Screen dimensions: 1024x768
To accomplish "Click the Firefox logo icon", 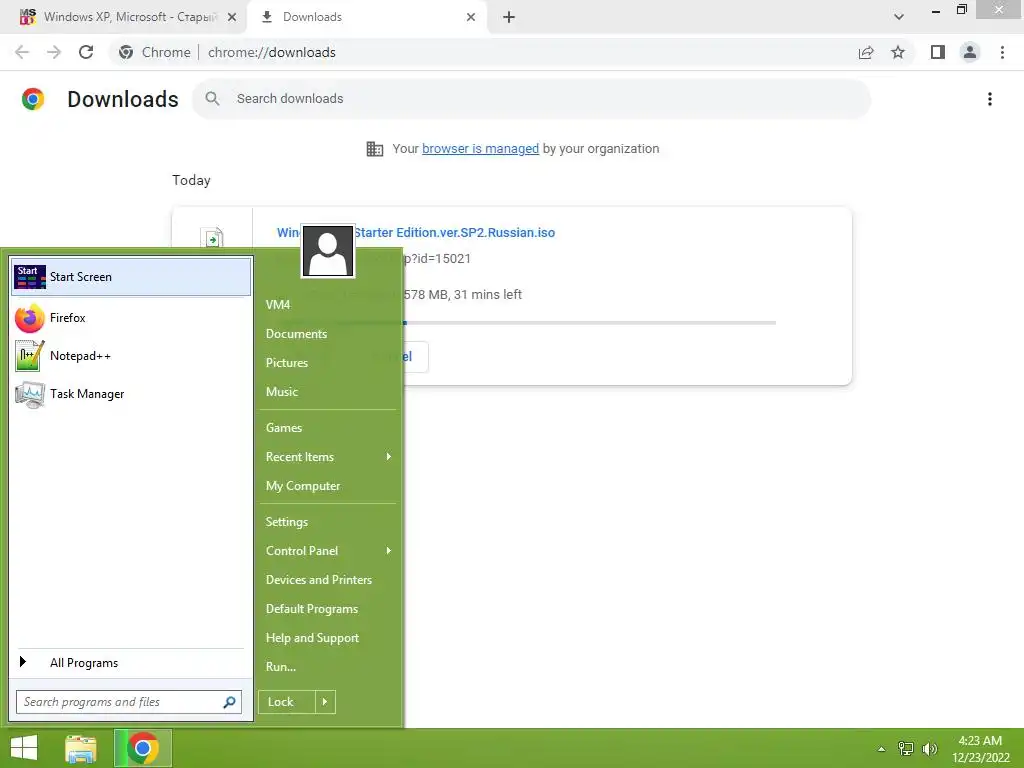I will pos(29,318).
